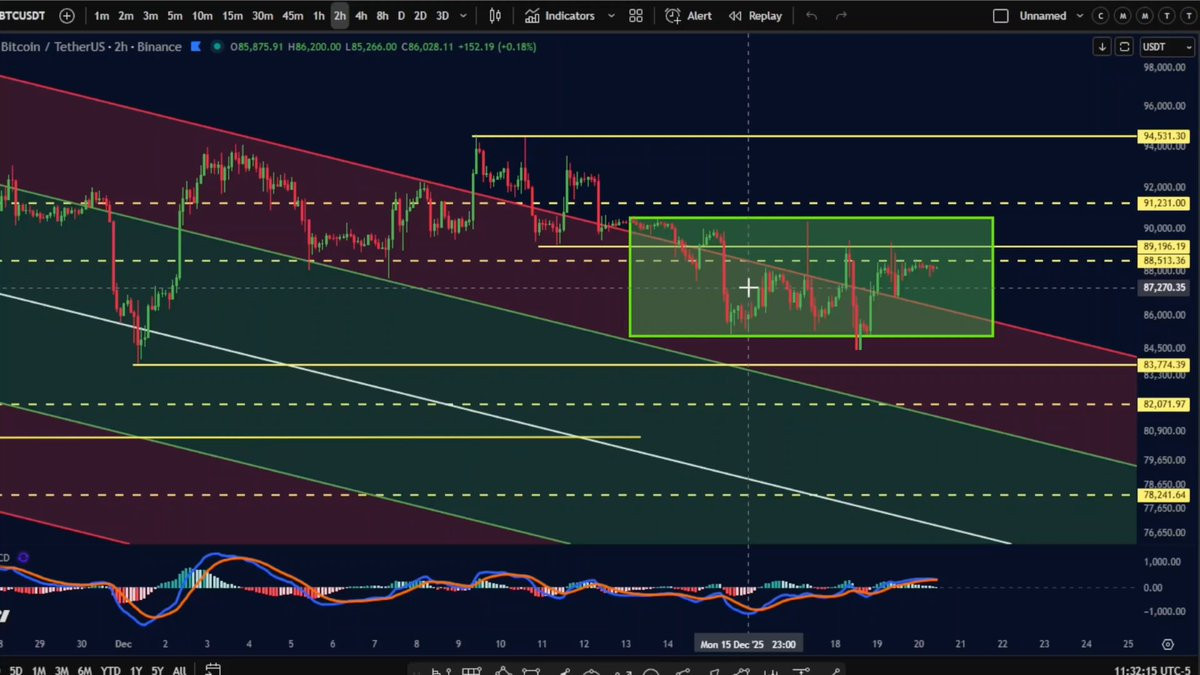Open the candlestick chart type selector
The height and width of the screenshot is (675, 1200).
point(496,16)
